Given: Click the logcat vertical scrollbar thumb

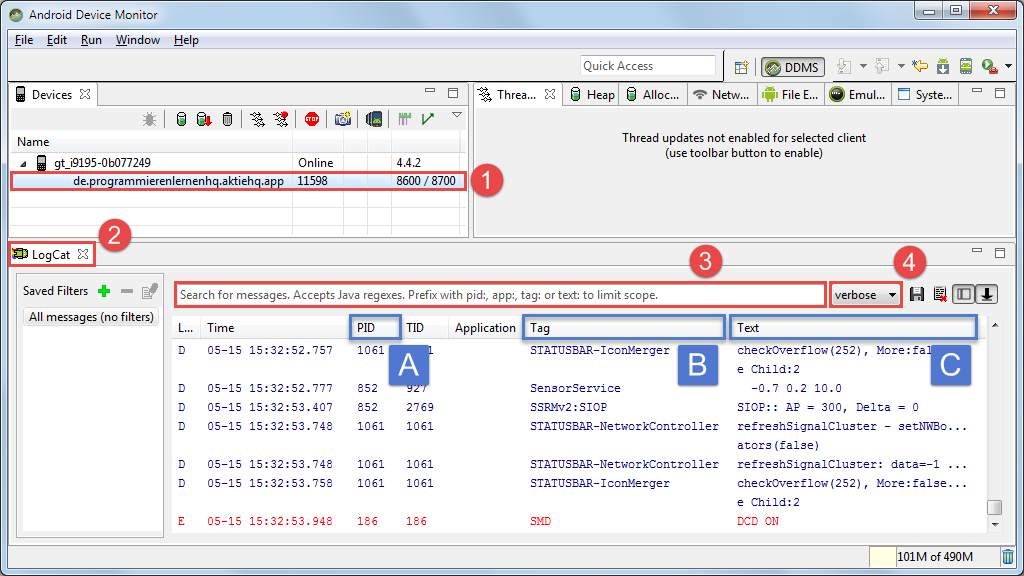Looking at the screenshot, I should point(995,507).
